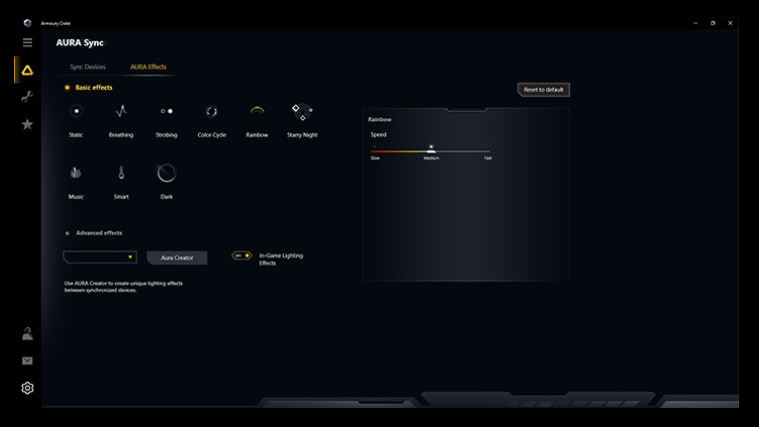759x427 pixels.
Task: Select the Music lighting effect
Action: [76, 173]
